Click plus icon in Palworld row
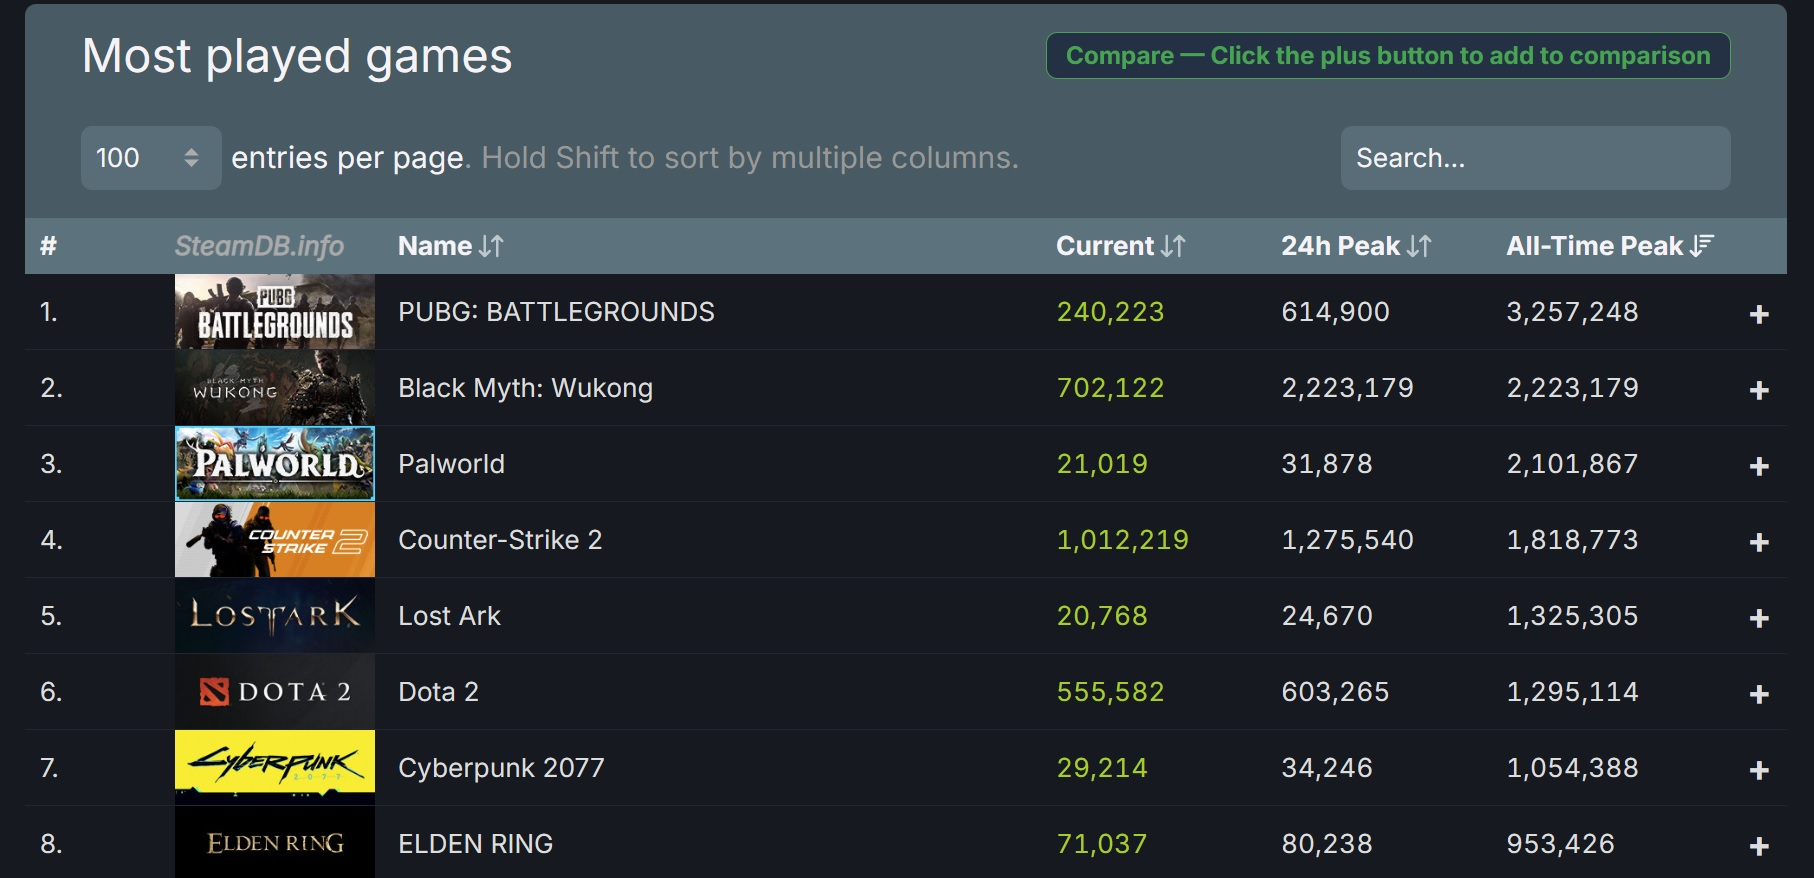Screen dimensions: 1814x878 [x=1759, y=466]
